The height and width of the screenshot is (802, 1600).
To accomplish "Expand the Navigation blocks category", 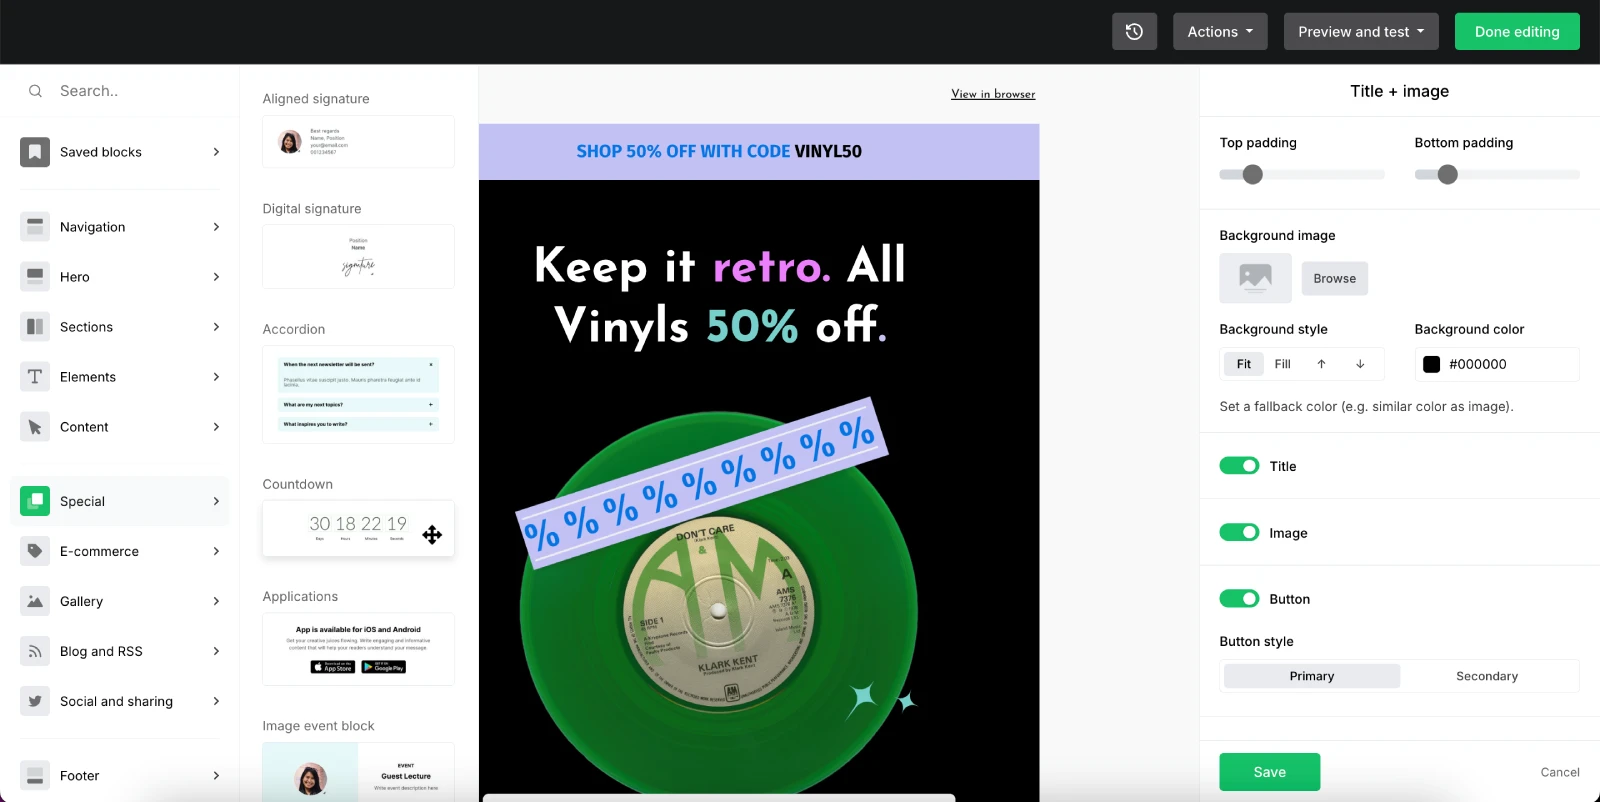I will pos(120,227).
